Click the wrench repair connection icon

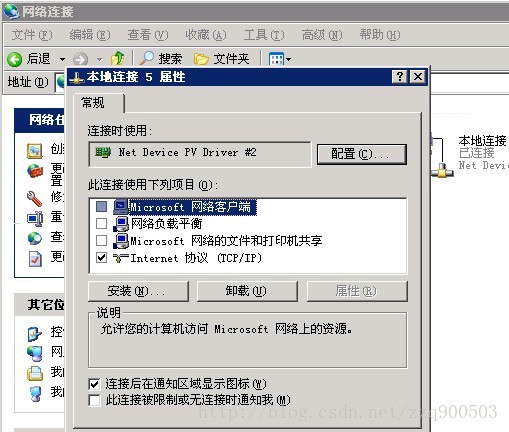coord(34,199)
